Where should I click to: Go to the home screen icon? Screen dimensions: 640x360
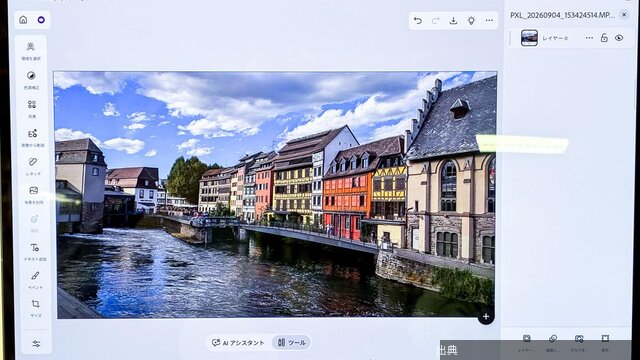(x=23, y=20)
